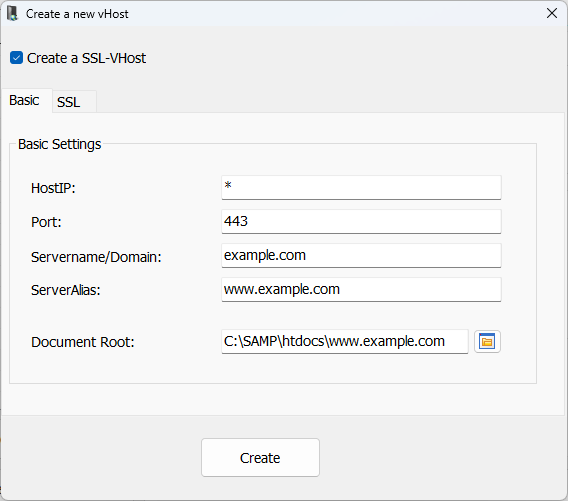Click the Port: label
568x501 pixels.
(x=46, y=222)
